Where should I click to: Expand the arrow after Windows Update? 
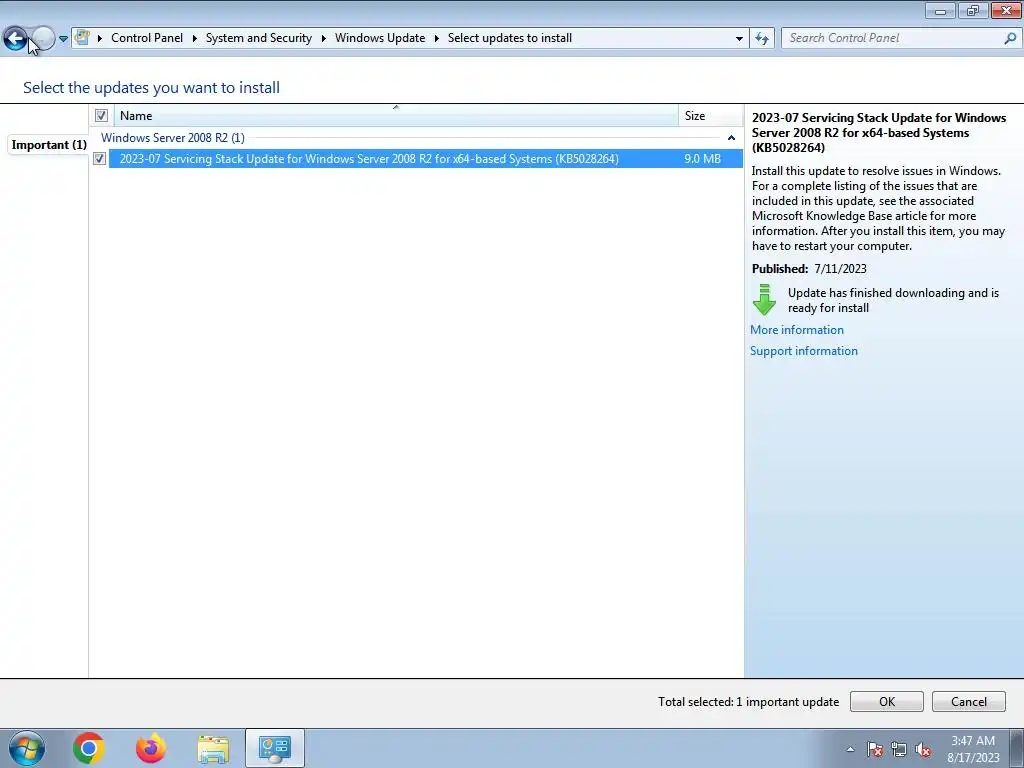pos(437,39)
